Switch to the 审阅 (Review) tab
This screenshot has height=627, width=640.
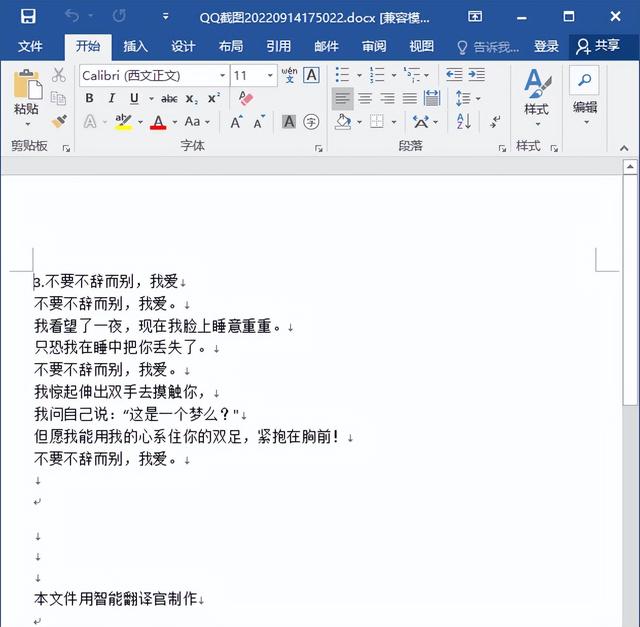click(374, 47)
